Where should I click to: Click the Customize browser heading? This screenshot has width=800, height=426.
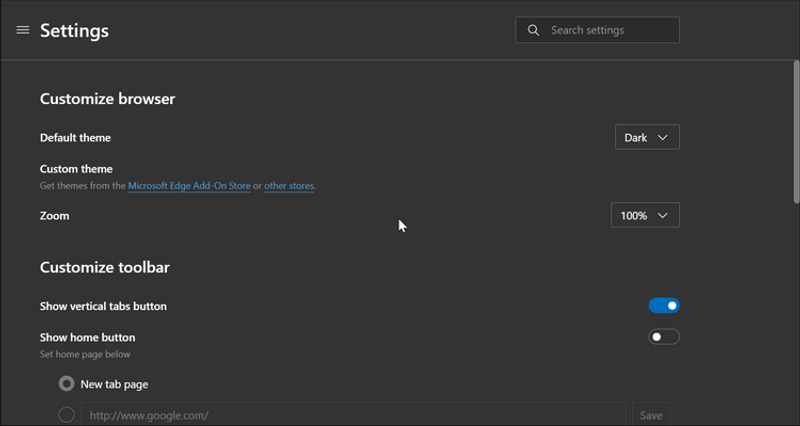pyautogui.click(x=108, y=98)
